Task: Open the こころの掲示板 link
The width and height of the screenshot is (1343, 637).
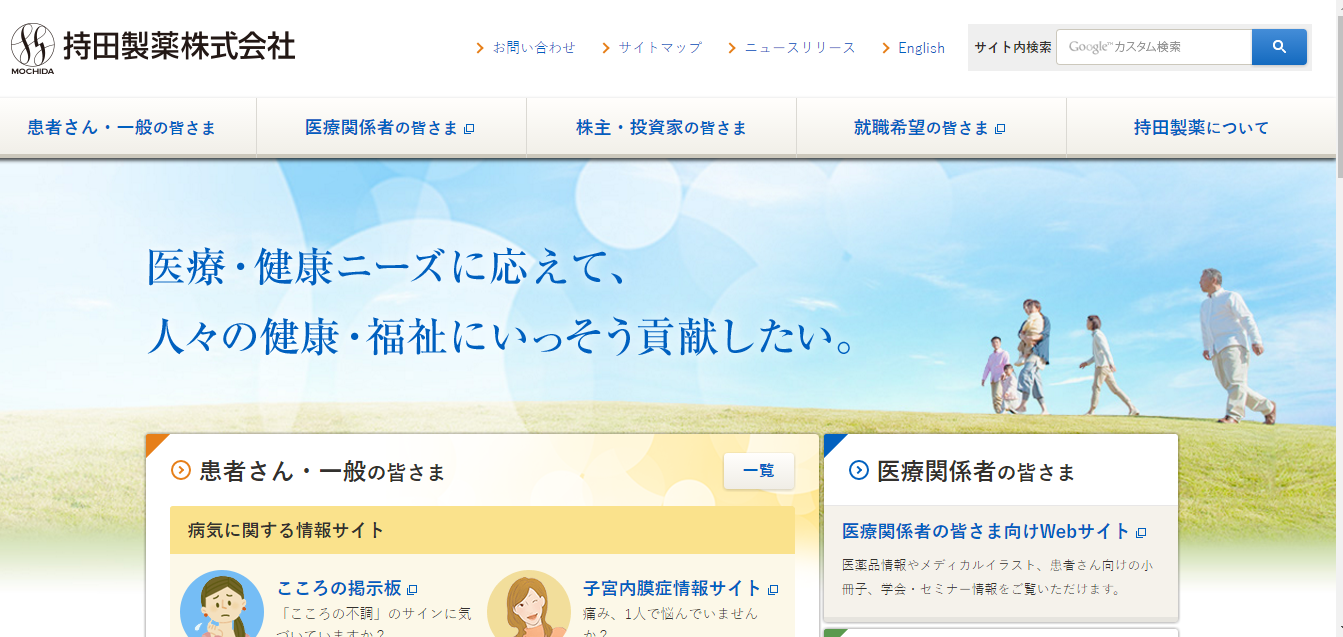Action: (x=339, y=588)
